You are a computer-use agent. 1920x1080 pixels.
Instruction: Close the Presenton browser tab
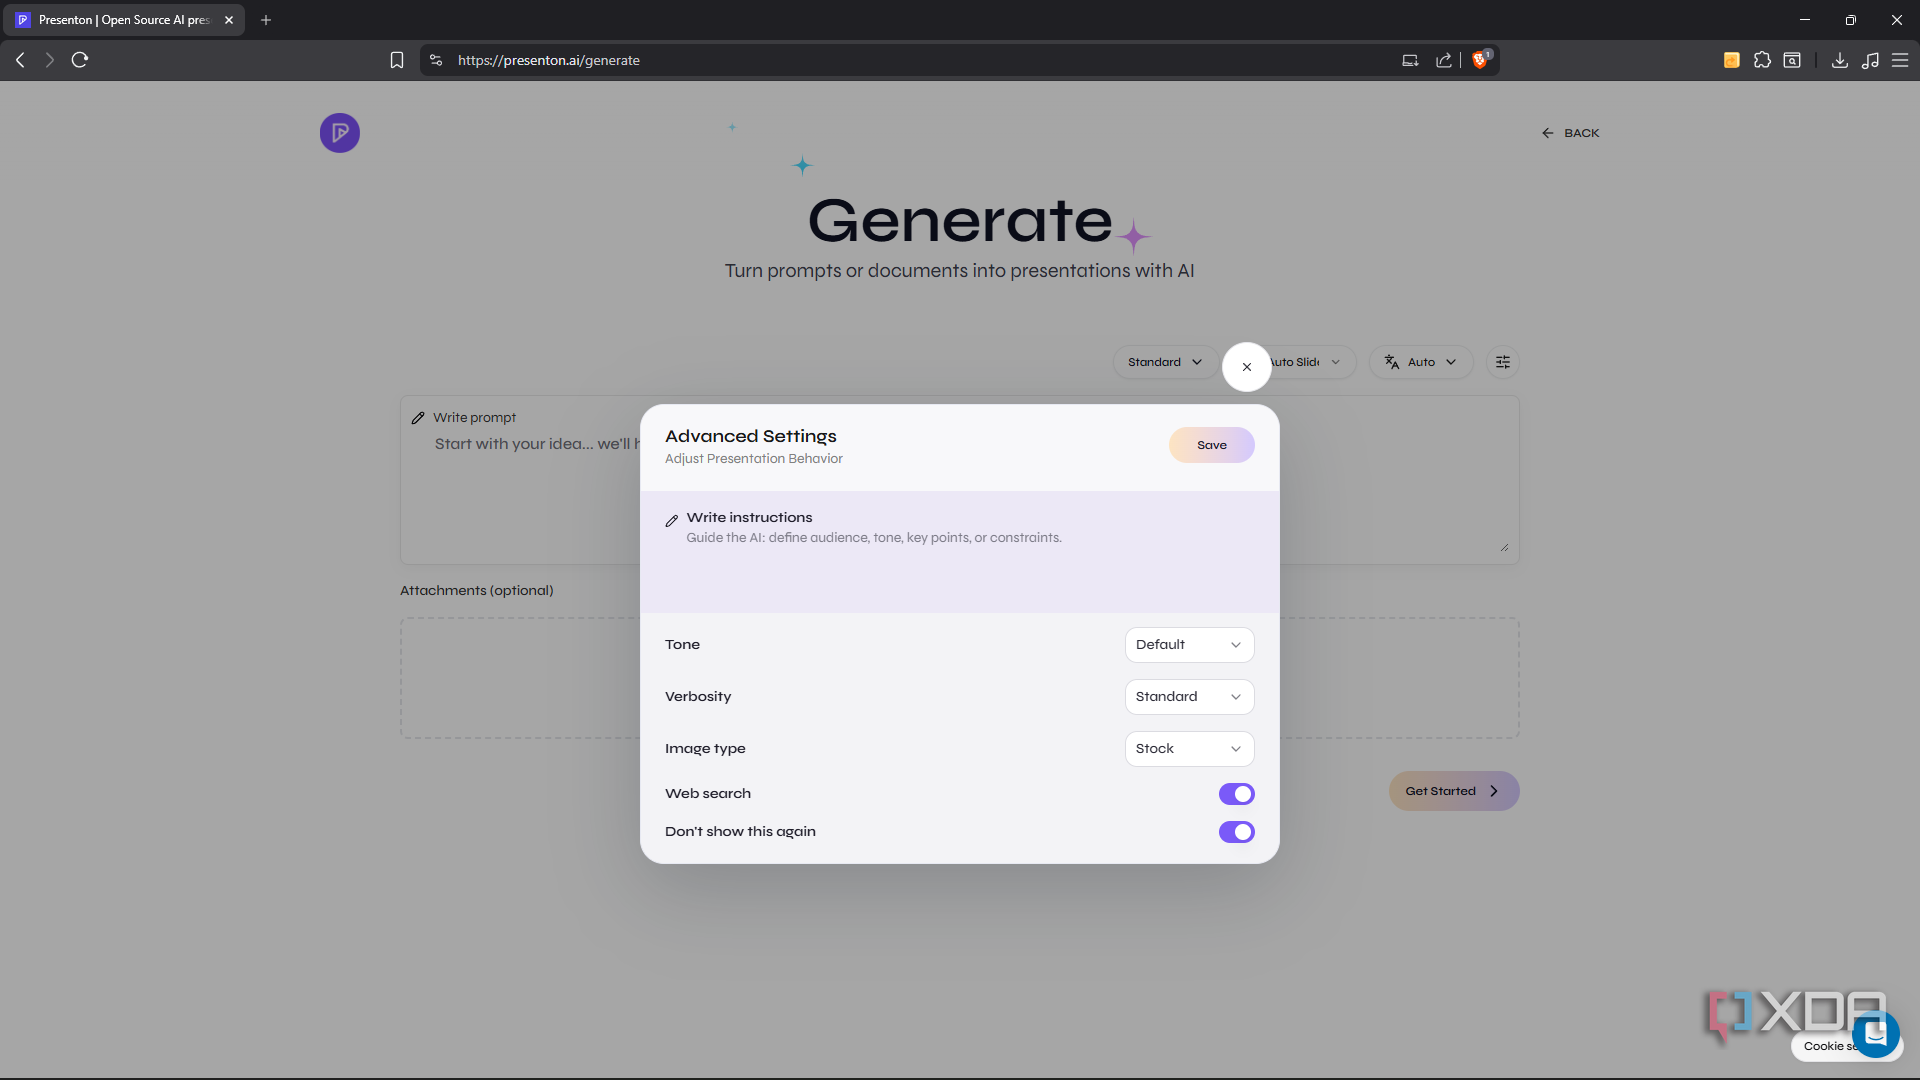[x=229, y=20]
